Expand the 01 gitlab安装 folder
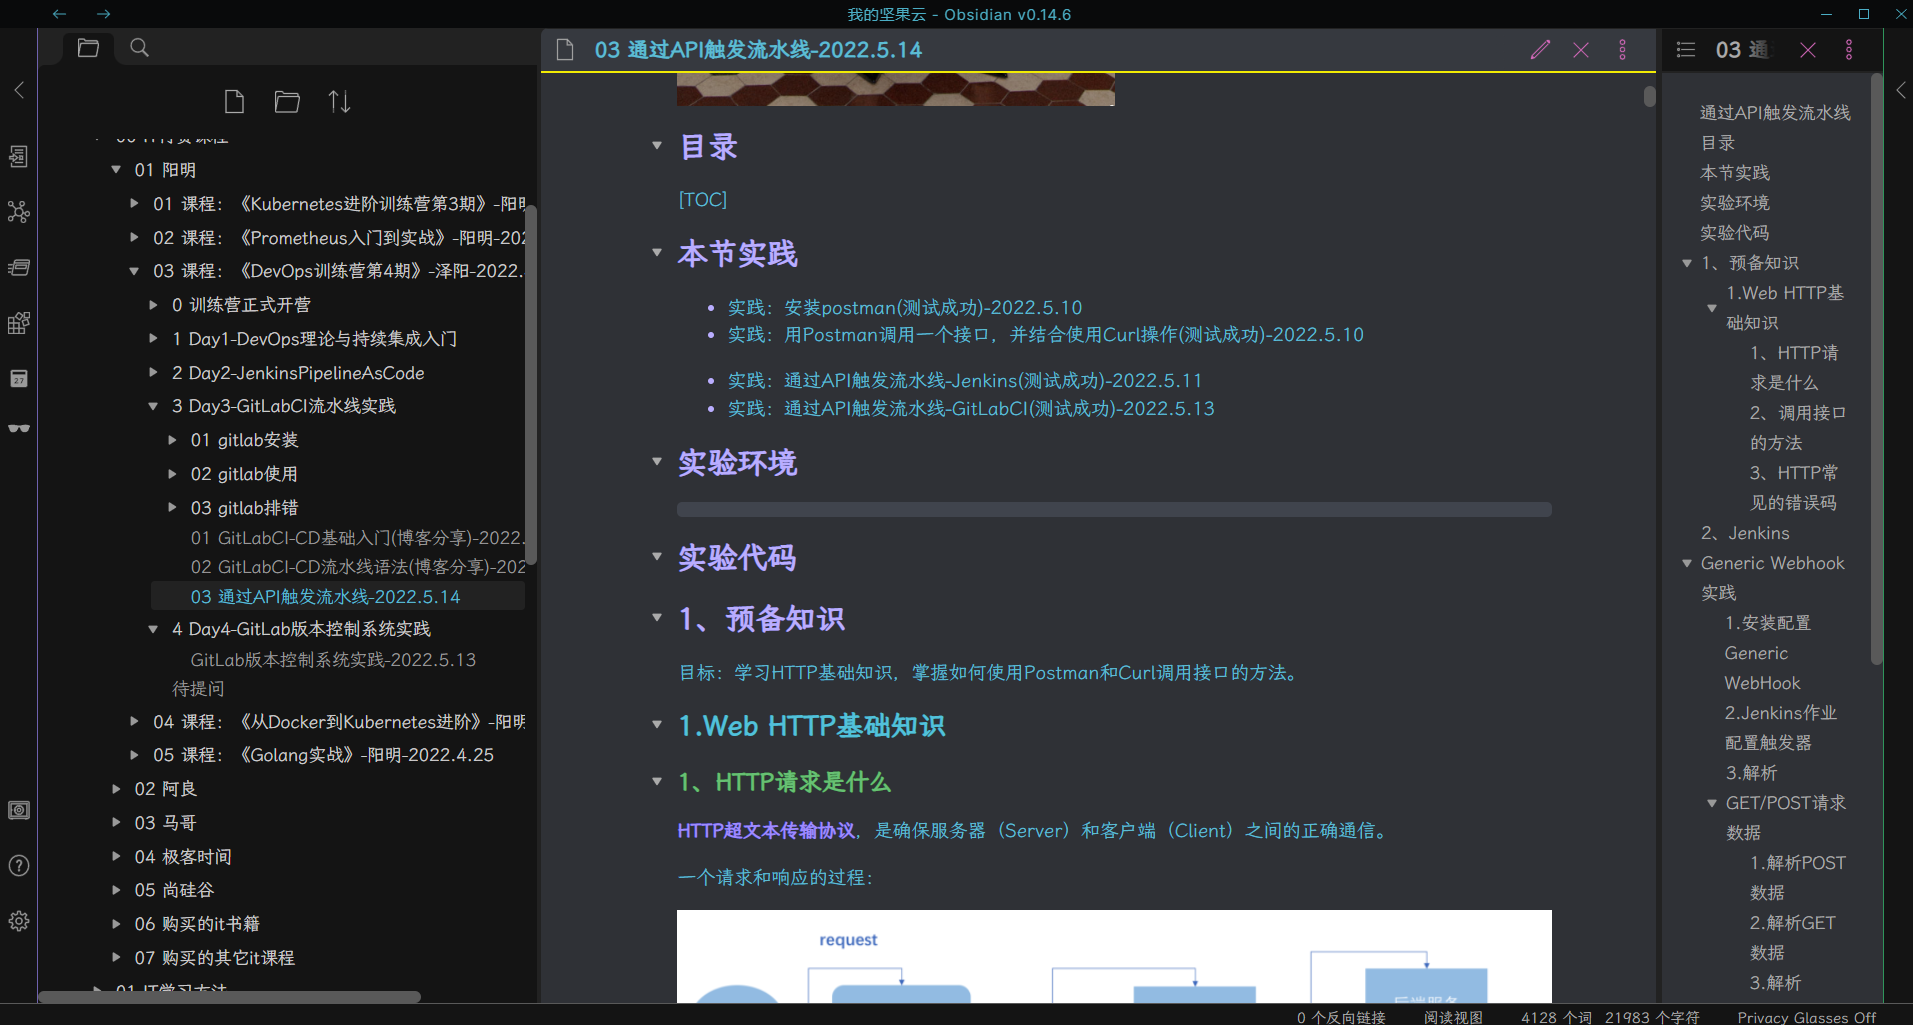Screen dimensions: 1913x1025 (172, 440)
